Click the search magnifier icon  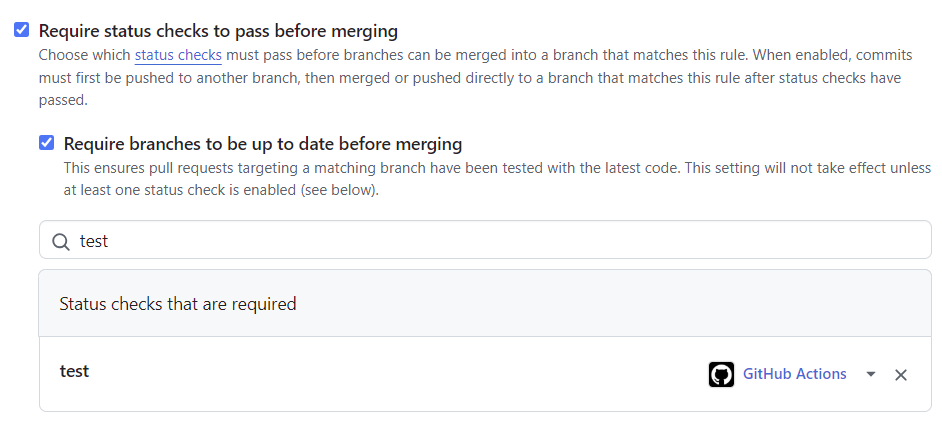(61, 241)
